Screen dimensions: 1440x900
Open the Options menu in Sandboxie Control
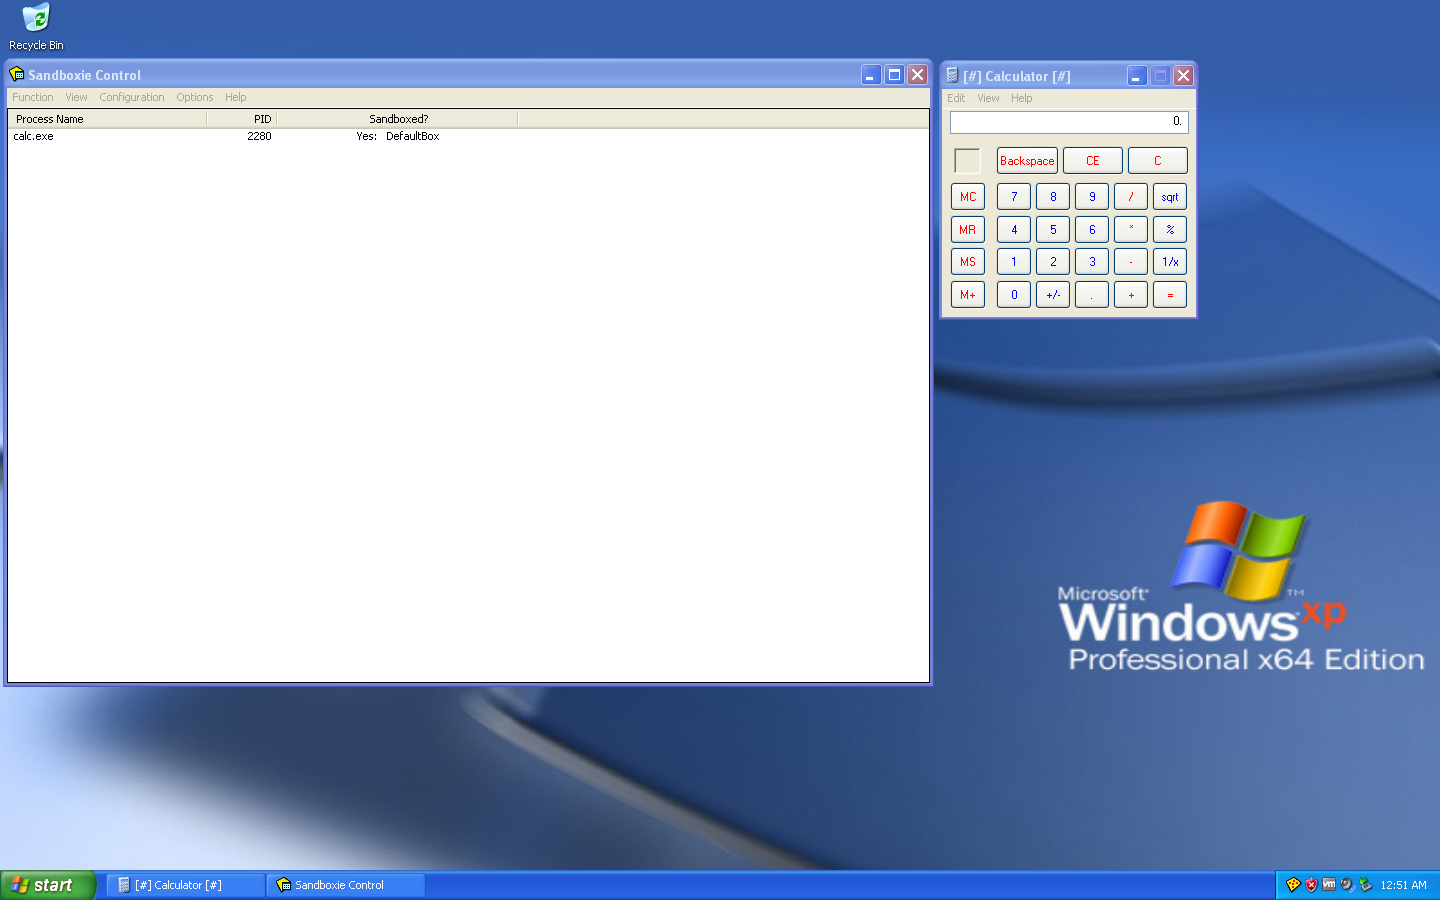194,98
